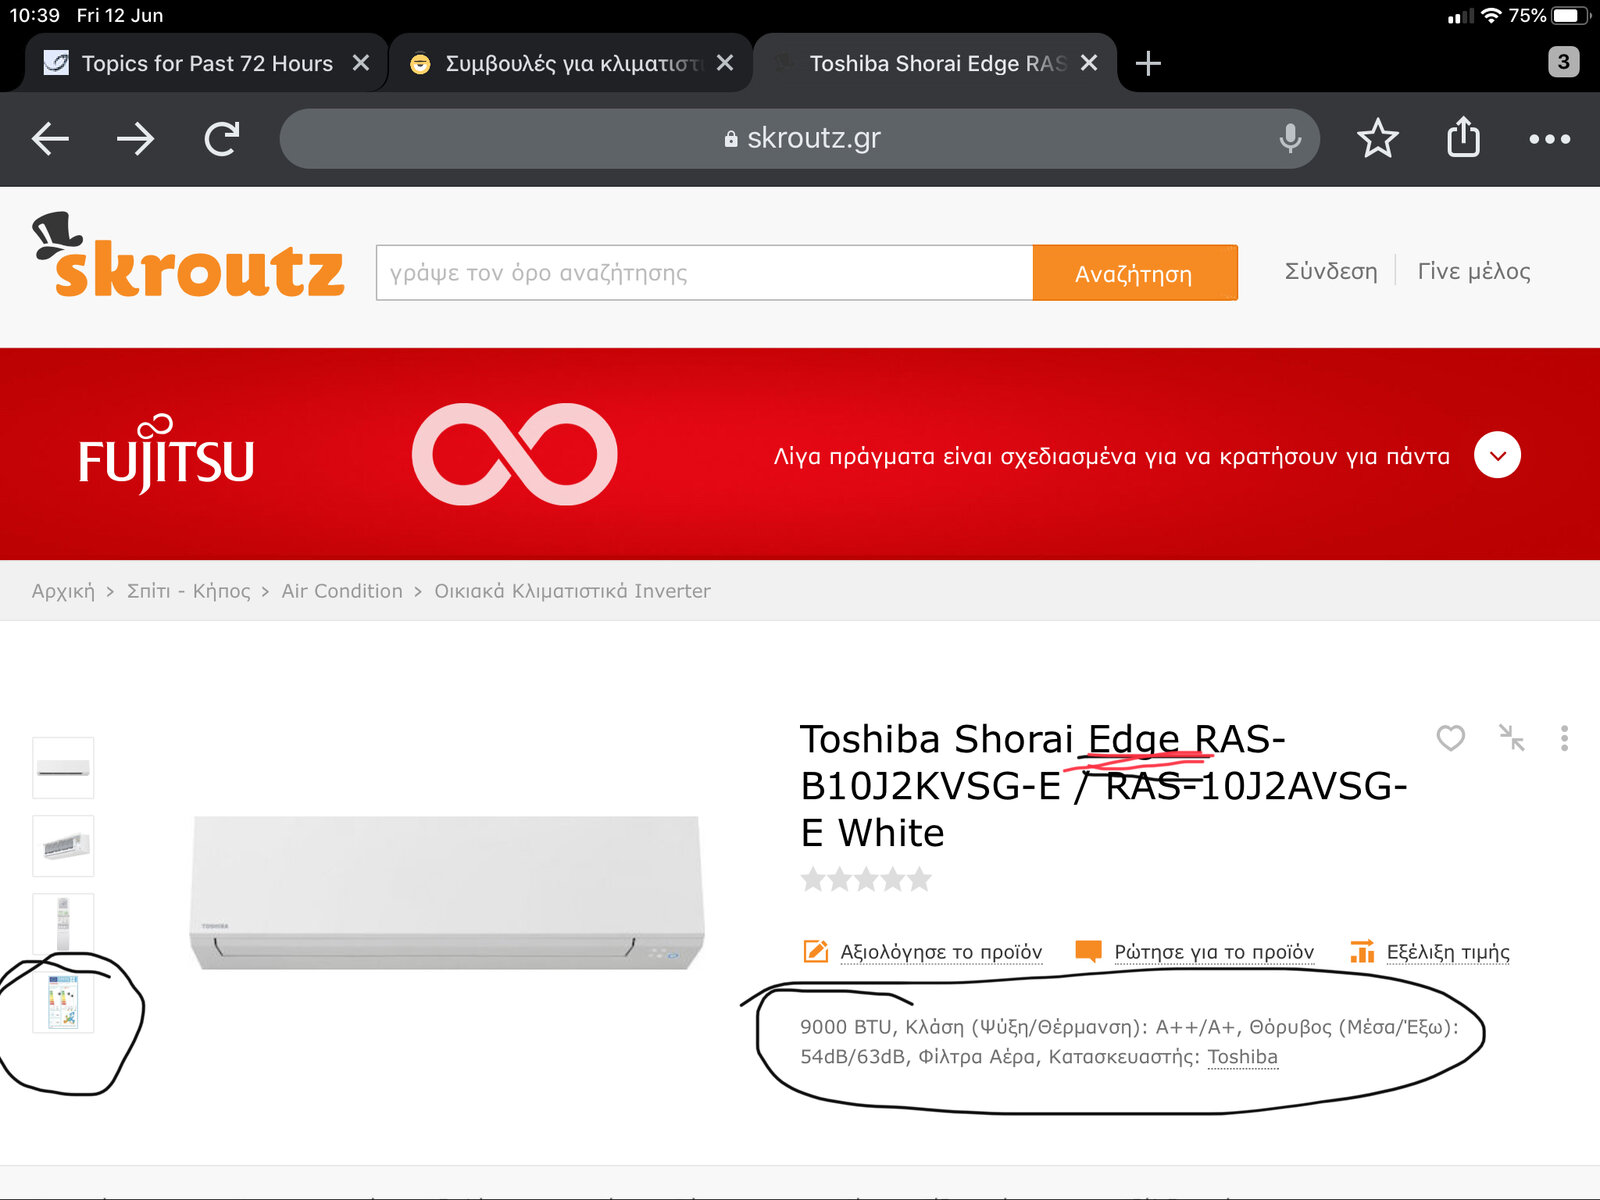Go back with the browser back arrow
Image resolution: width=1600 pixels, height=1200 pixels.
[x=50, y=139]
